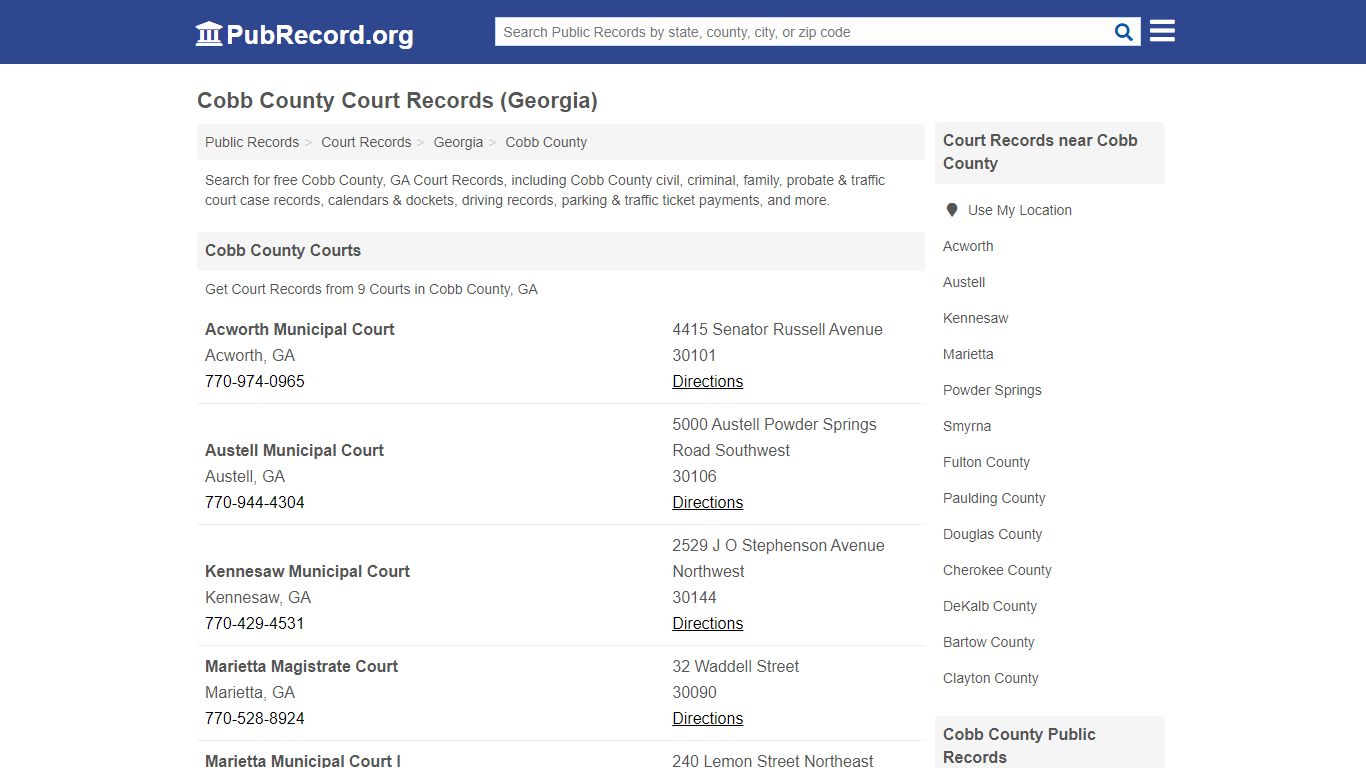The width and height of the screenshot is (1366, 768).
Task: Click Use My Location
Action: tap(1019, 210)
